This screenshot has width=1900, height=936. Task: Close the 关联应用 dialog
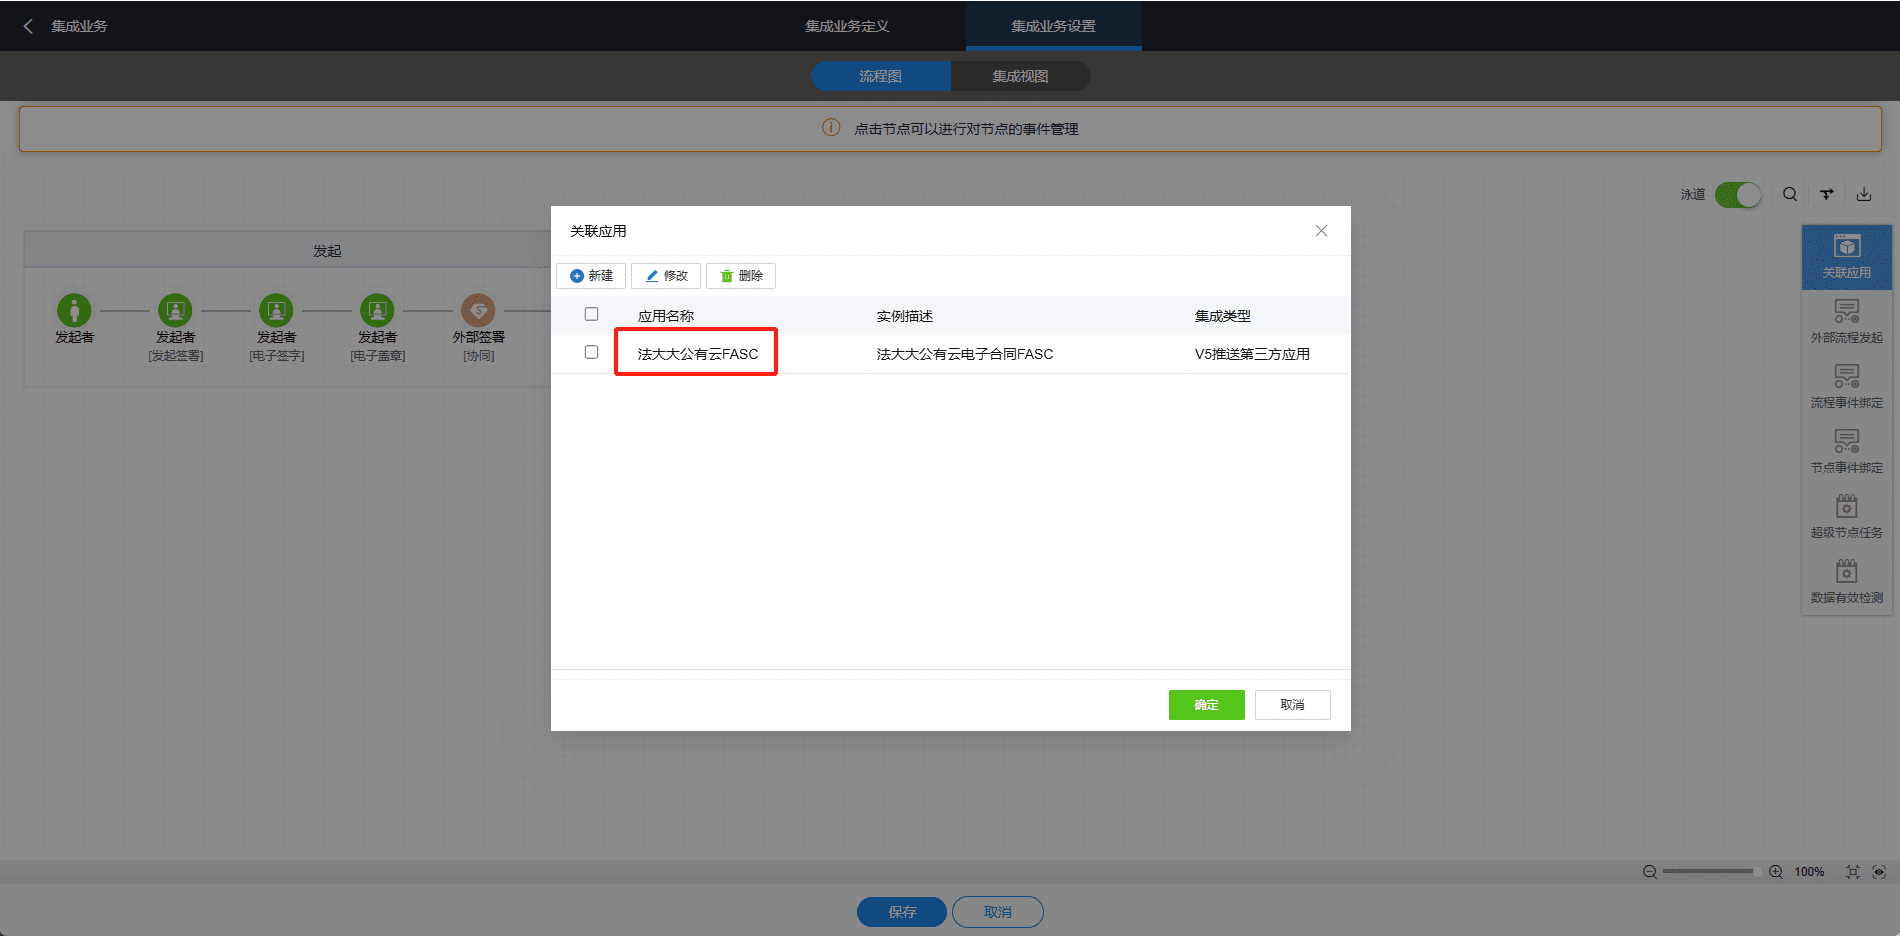tap(1321, 231)
